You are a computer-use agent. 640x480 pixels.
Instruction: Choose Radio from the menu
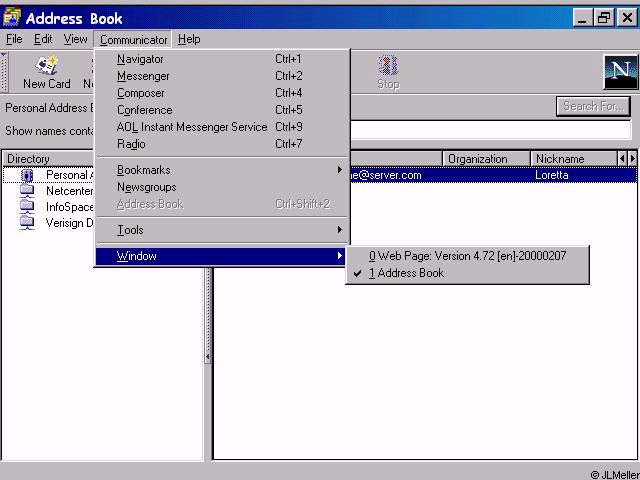click(x=222, y=144)
